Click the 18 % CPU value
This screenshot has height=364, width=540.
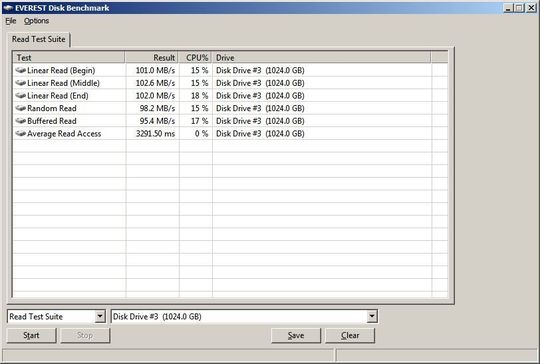200,95
